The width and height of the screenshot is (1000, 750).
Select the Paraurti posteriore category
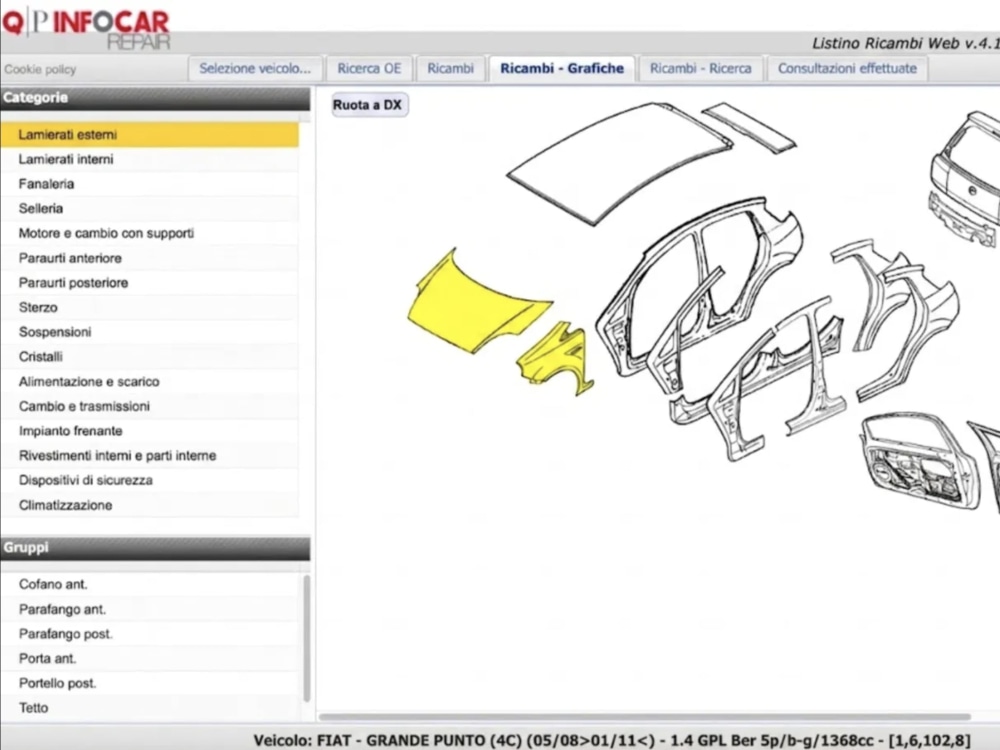tap(149, 283)
